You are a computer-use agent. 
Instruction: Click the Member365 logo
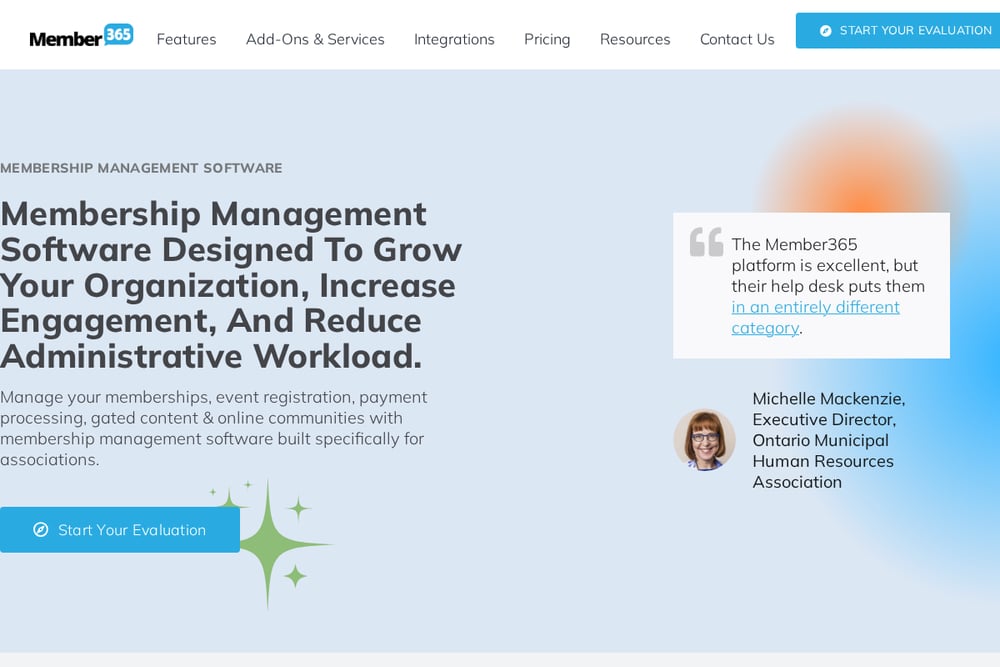(81, 36)
